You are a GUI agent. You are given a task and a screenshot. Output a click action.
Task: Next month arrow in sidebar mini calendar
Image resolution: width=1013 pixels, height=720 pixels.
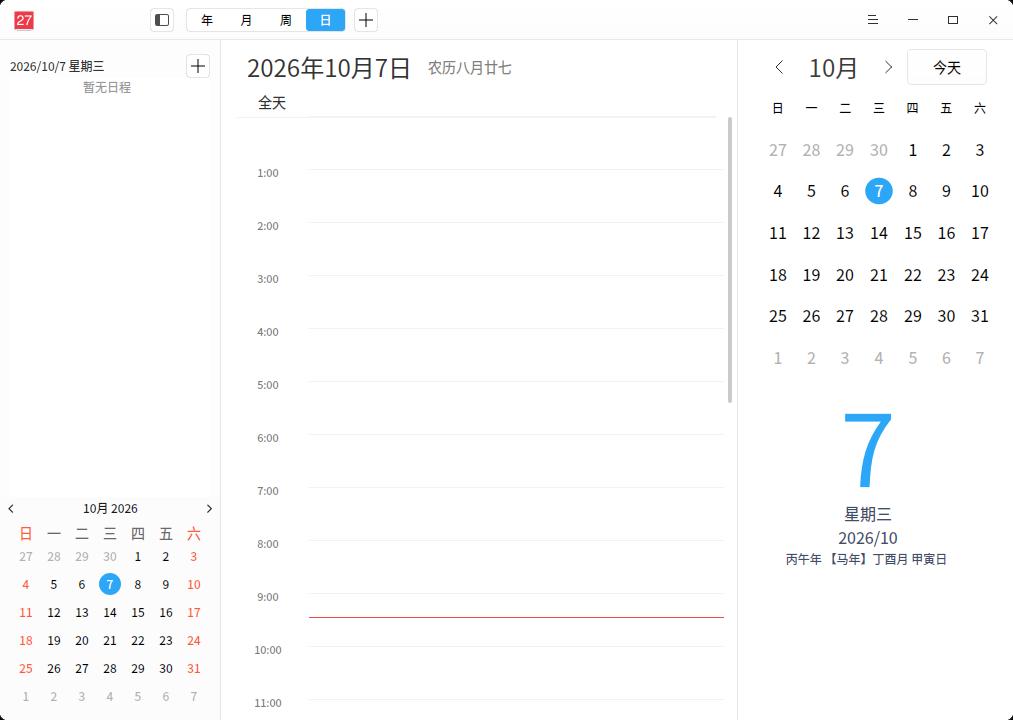point(209,509)
